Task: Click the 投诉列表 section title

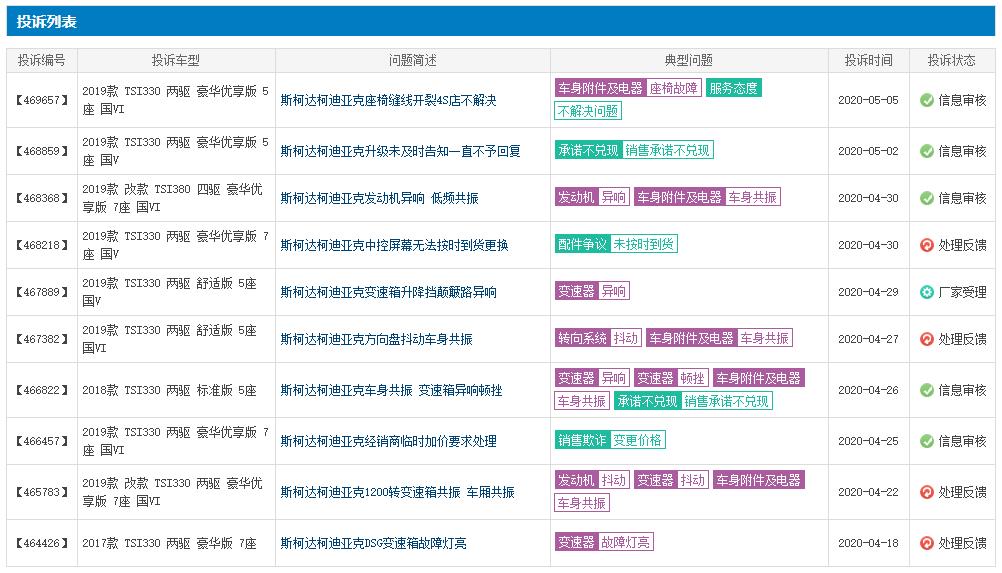Action: click(x=47, y=22)
